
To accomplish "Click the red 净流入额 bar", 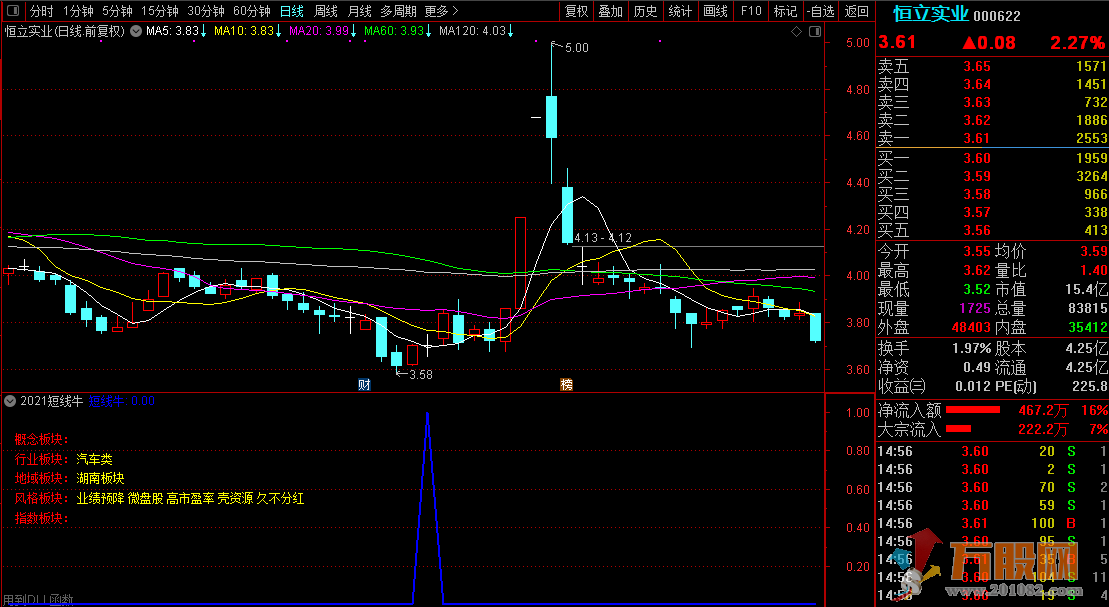I will (x=972, y=410).
